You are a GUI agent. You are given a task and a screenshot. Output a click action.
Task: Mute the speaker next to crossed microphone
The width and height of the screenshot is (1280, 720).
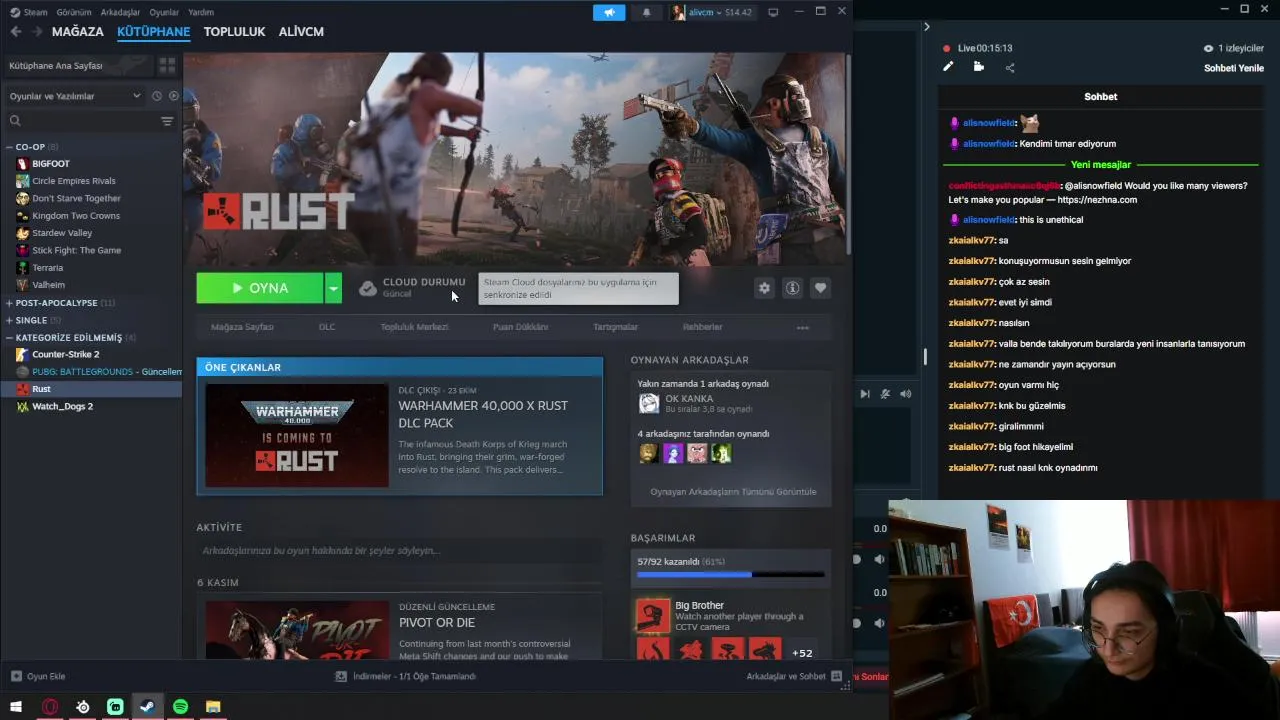[905, 394]
